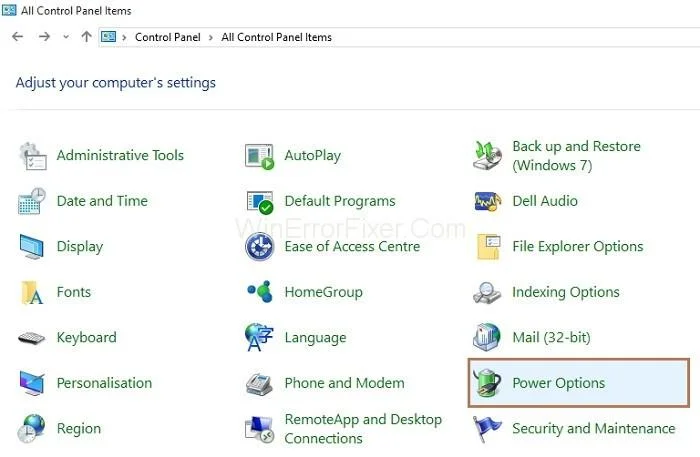This screenshot has width=700, height=457.
Task: Open Back up and Restore (Windows 7) link
Action: [576, 156]
